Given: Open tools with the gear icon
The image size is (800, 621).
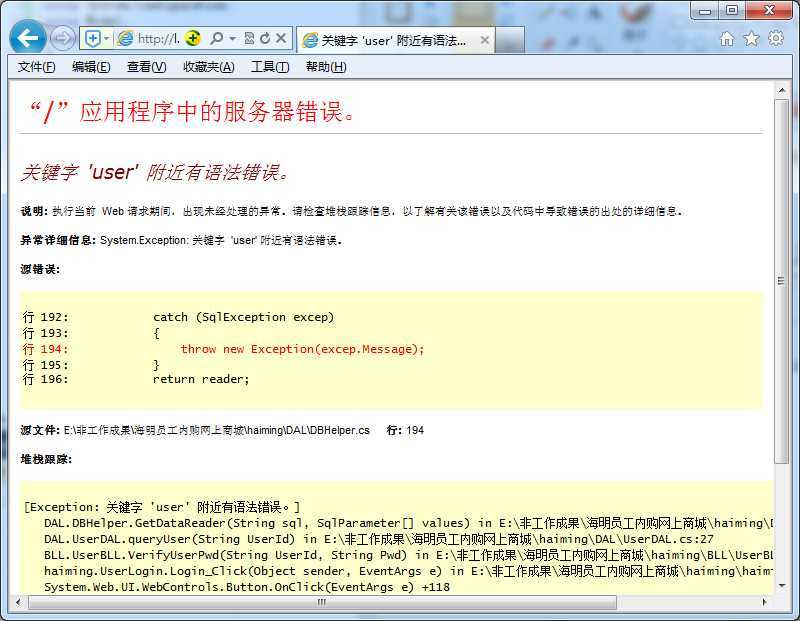Looking at the screenshot, I should pos(776,39).
